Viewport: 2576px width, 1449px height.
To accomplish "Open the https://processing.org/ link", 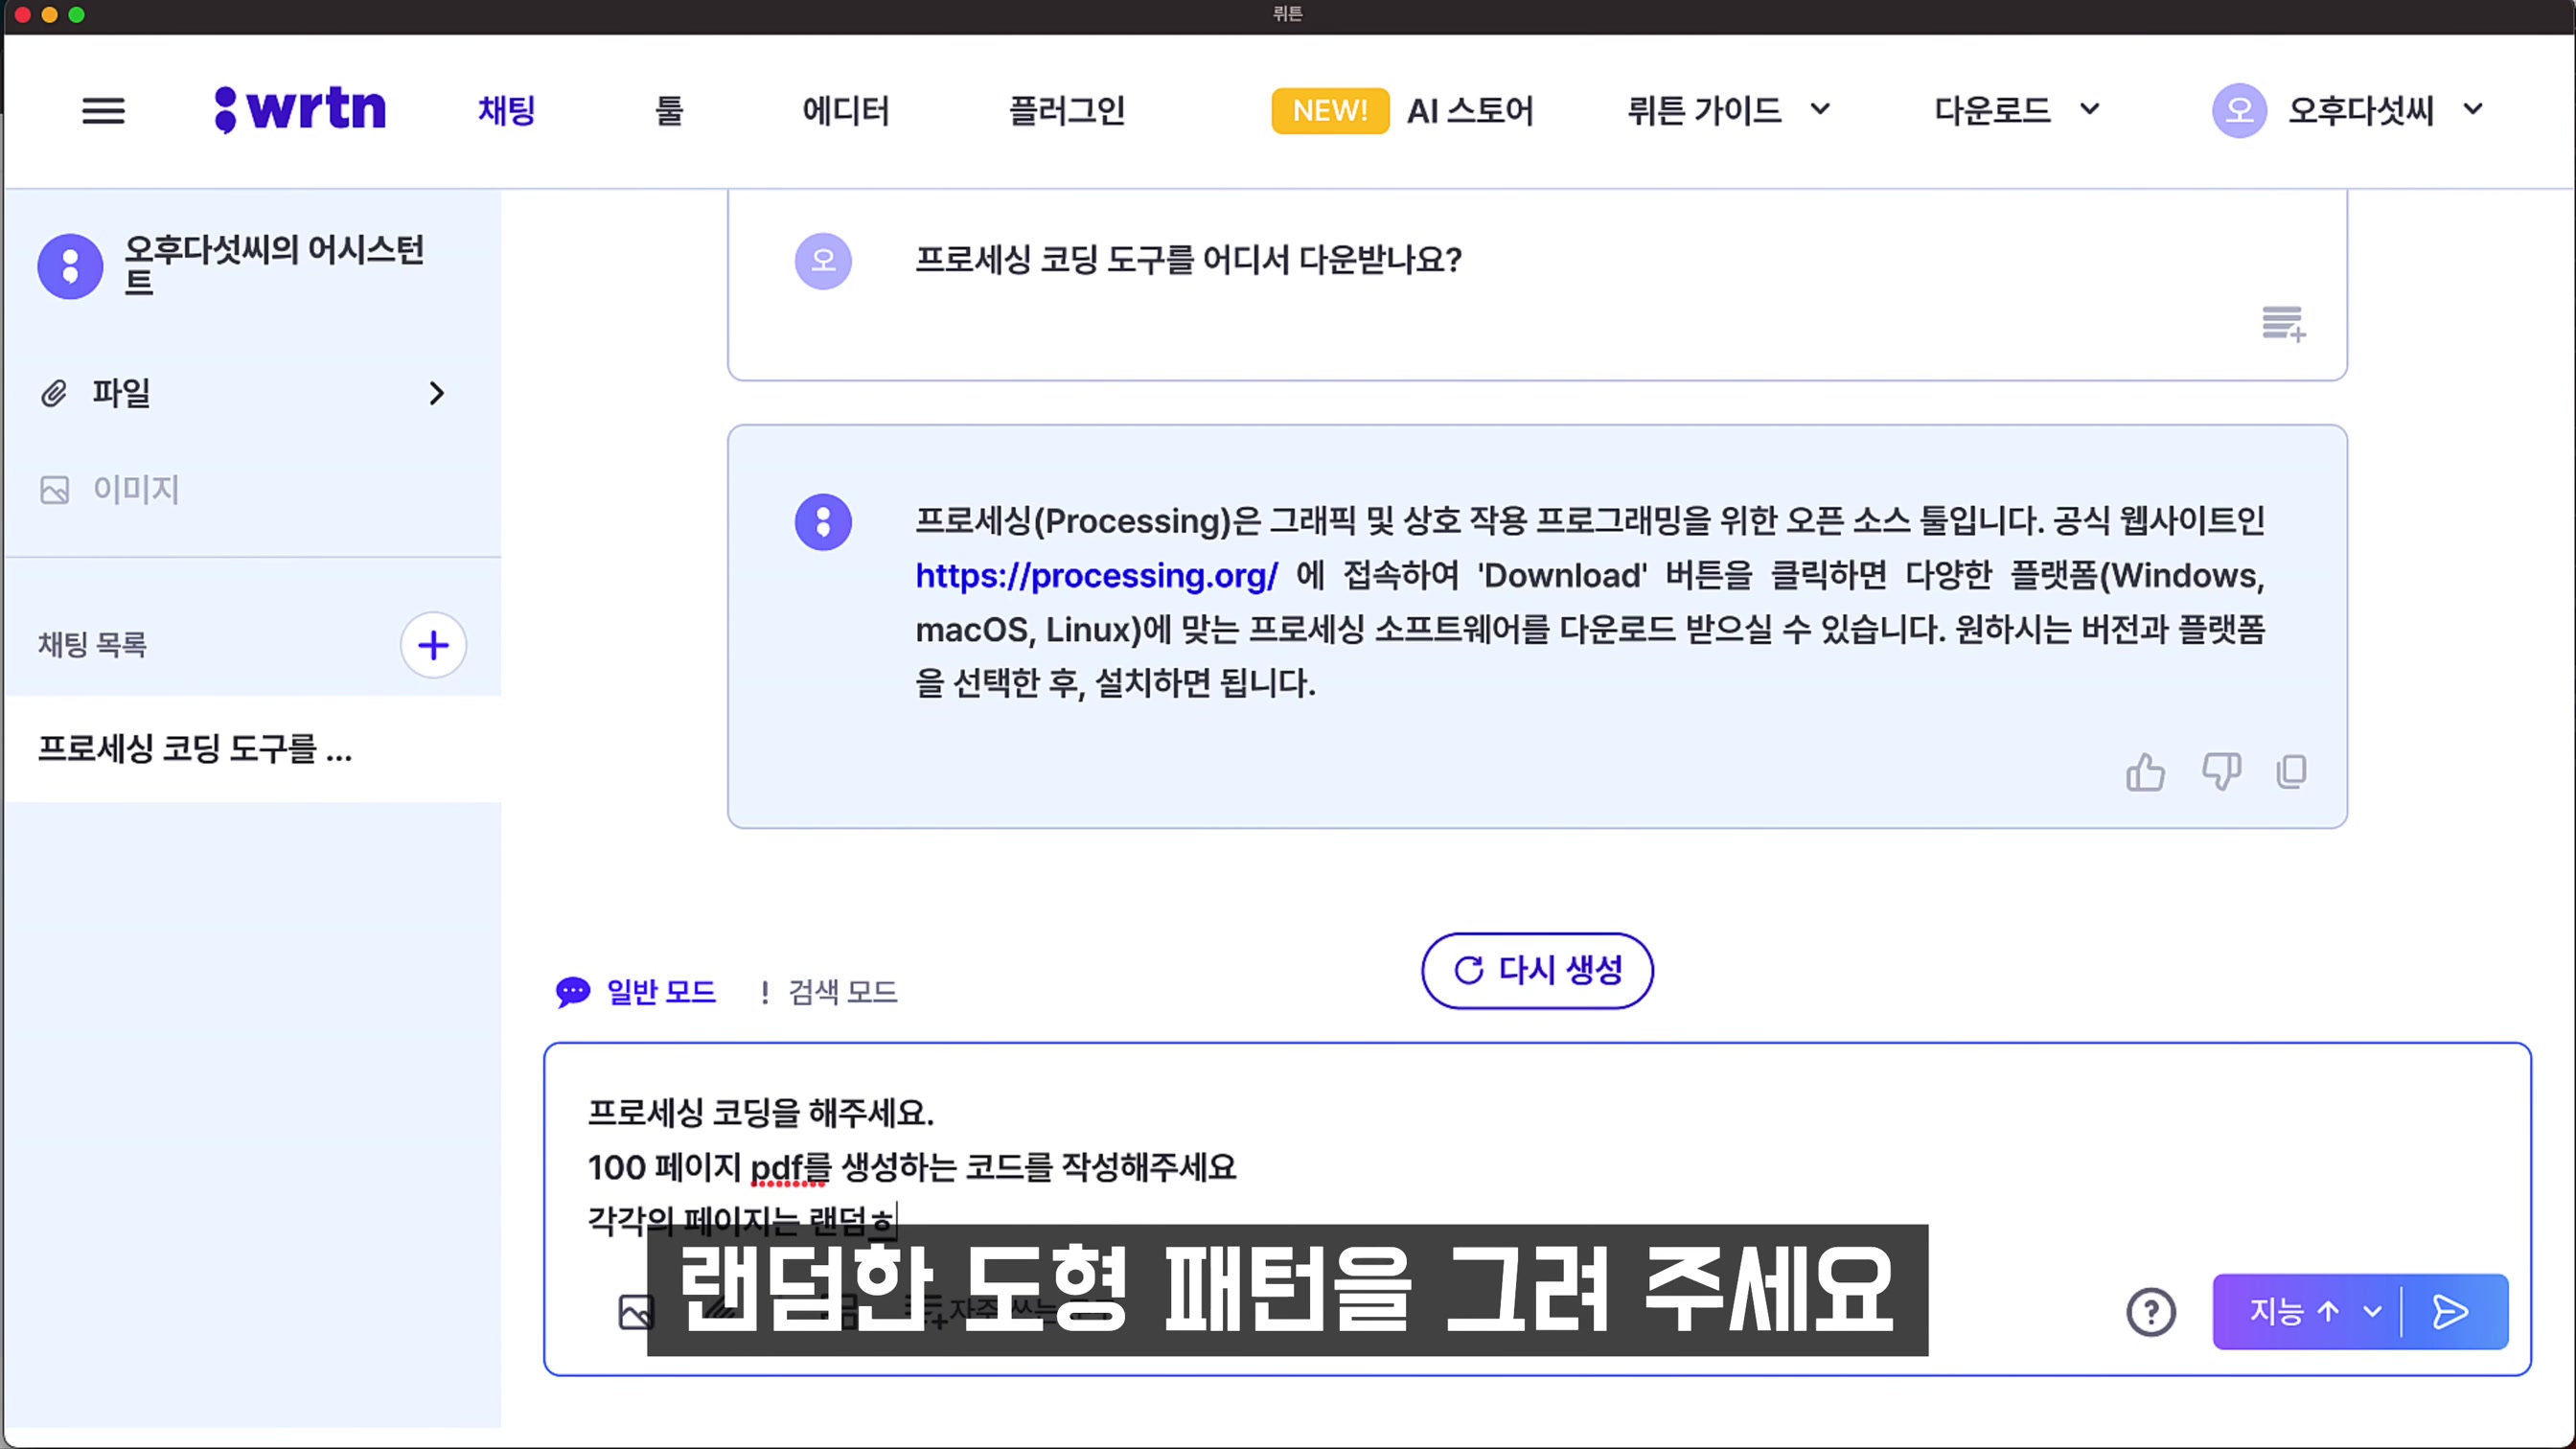I will pos(1096,575).
